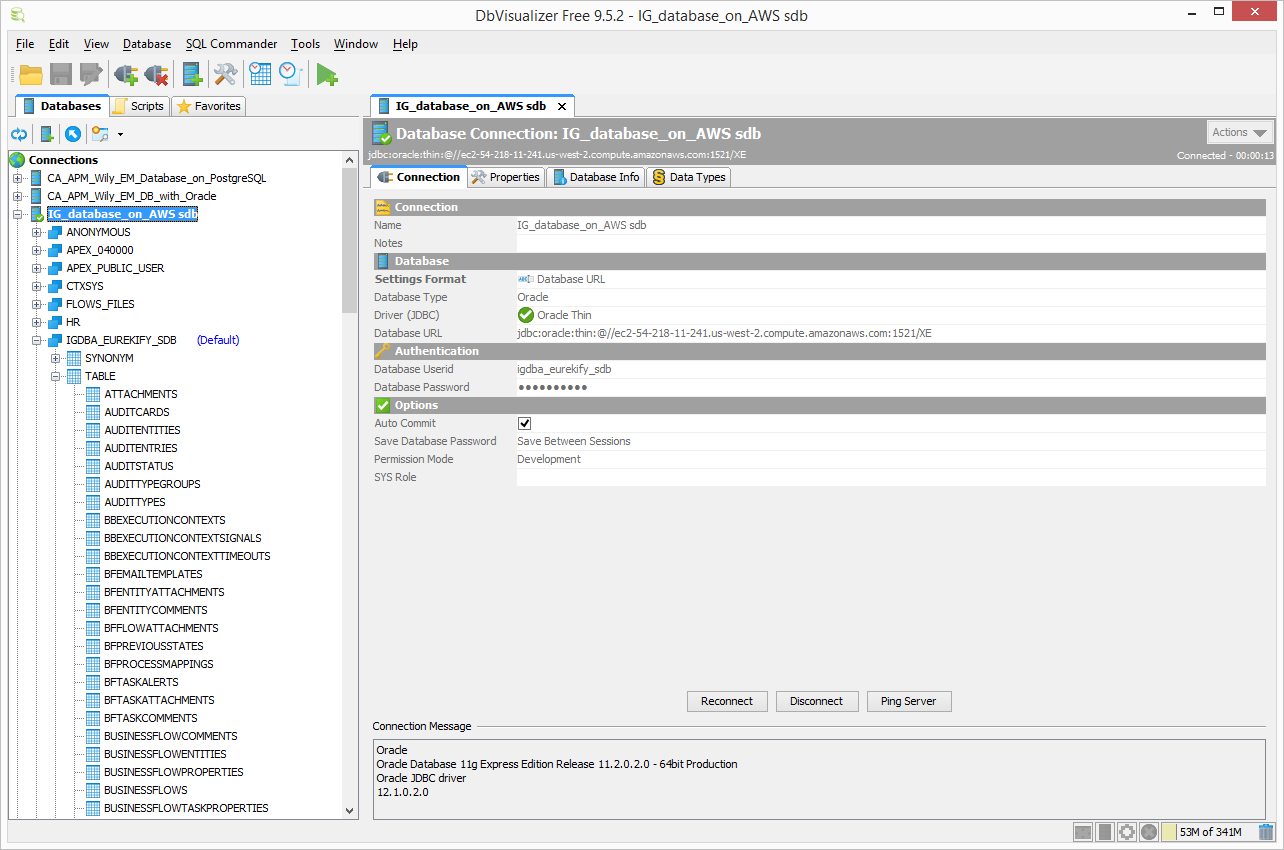Expand the APEX_040000 schema node

click(x=37, y=250)
